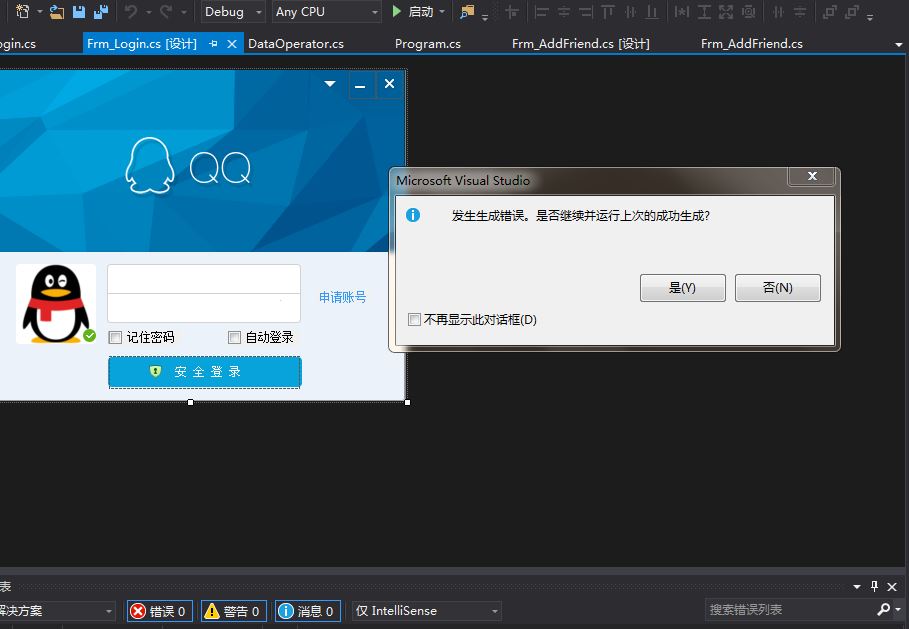The width and height of the screenshot is (909, 629).
Task: Click the Make Vertical Spacing Equal icon
Action: coord(800,12)
